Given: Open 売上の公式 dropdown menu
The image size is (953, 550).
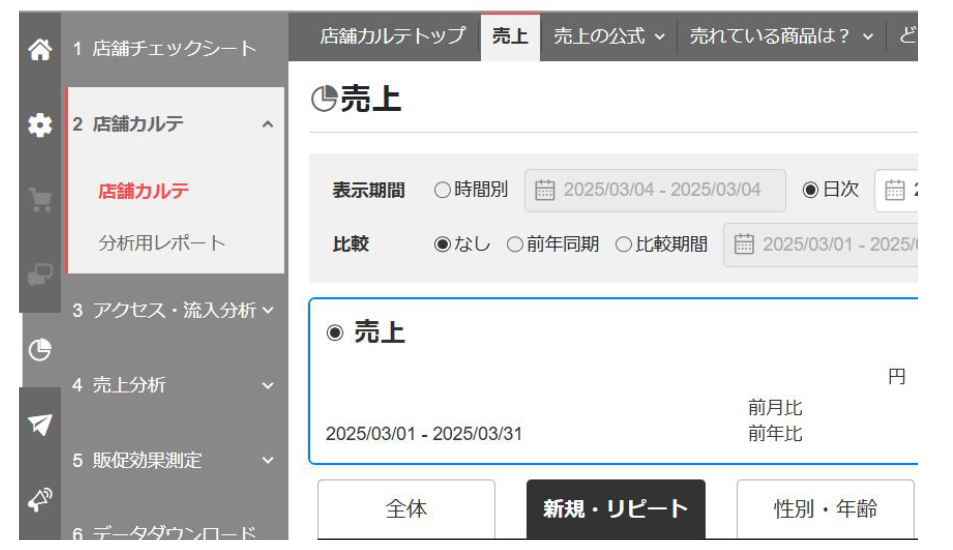Looking at the screenshot, I should pos(609,36).
